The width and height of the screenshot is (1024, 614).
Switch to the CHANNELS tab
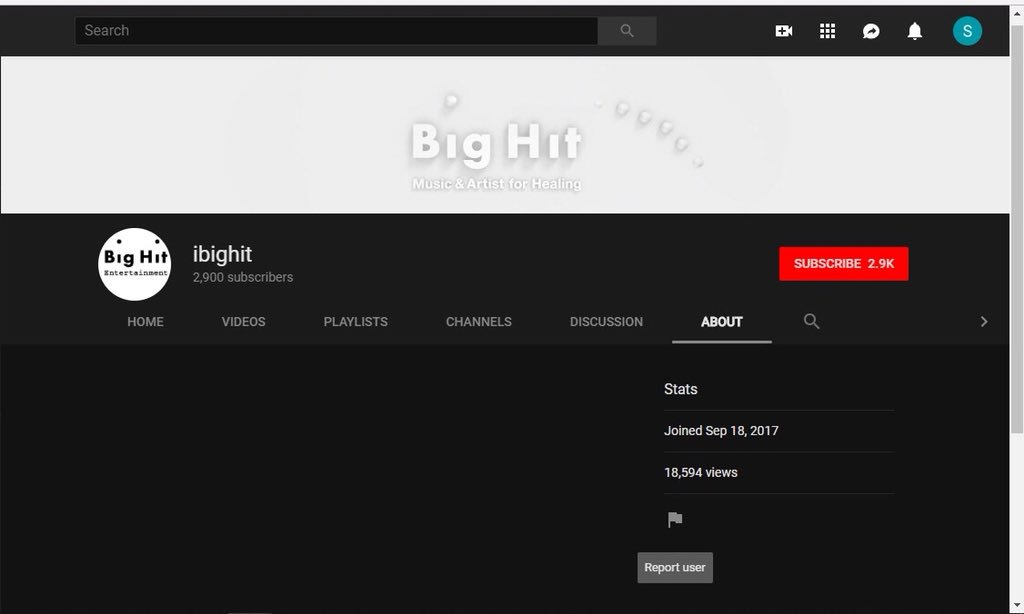[479, 321]
